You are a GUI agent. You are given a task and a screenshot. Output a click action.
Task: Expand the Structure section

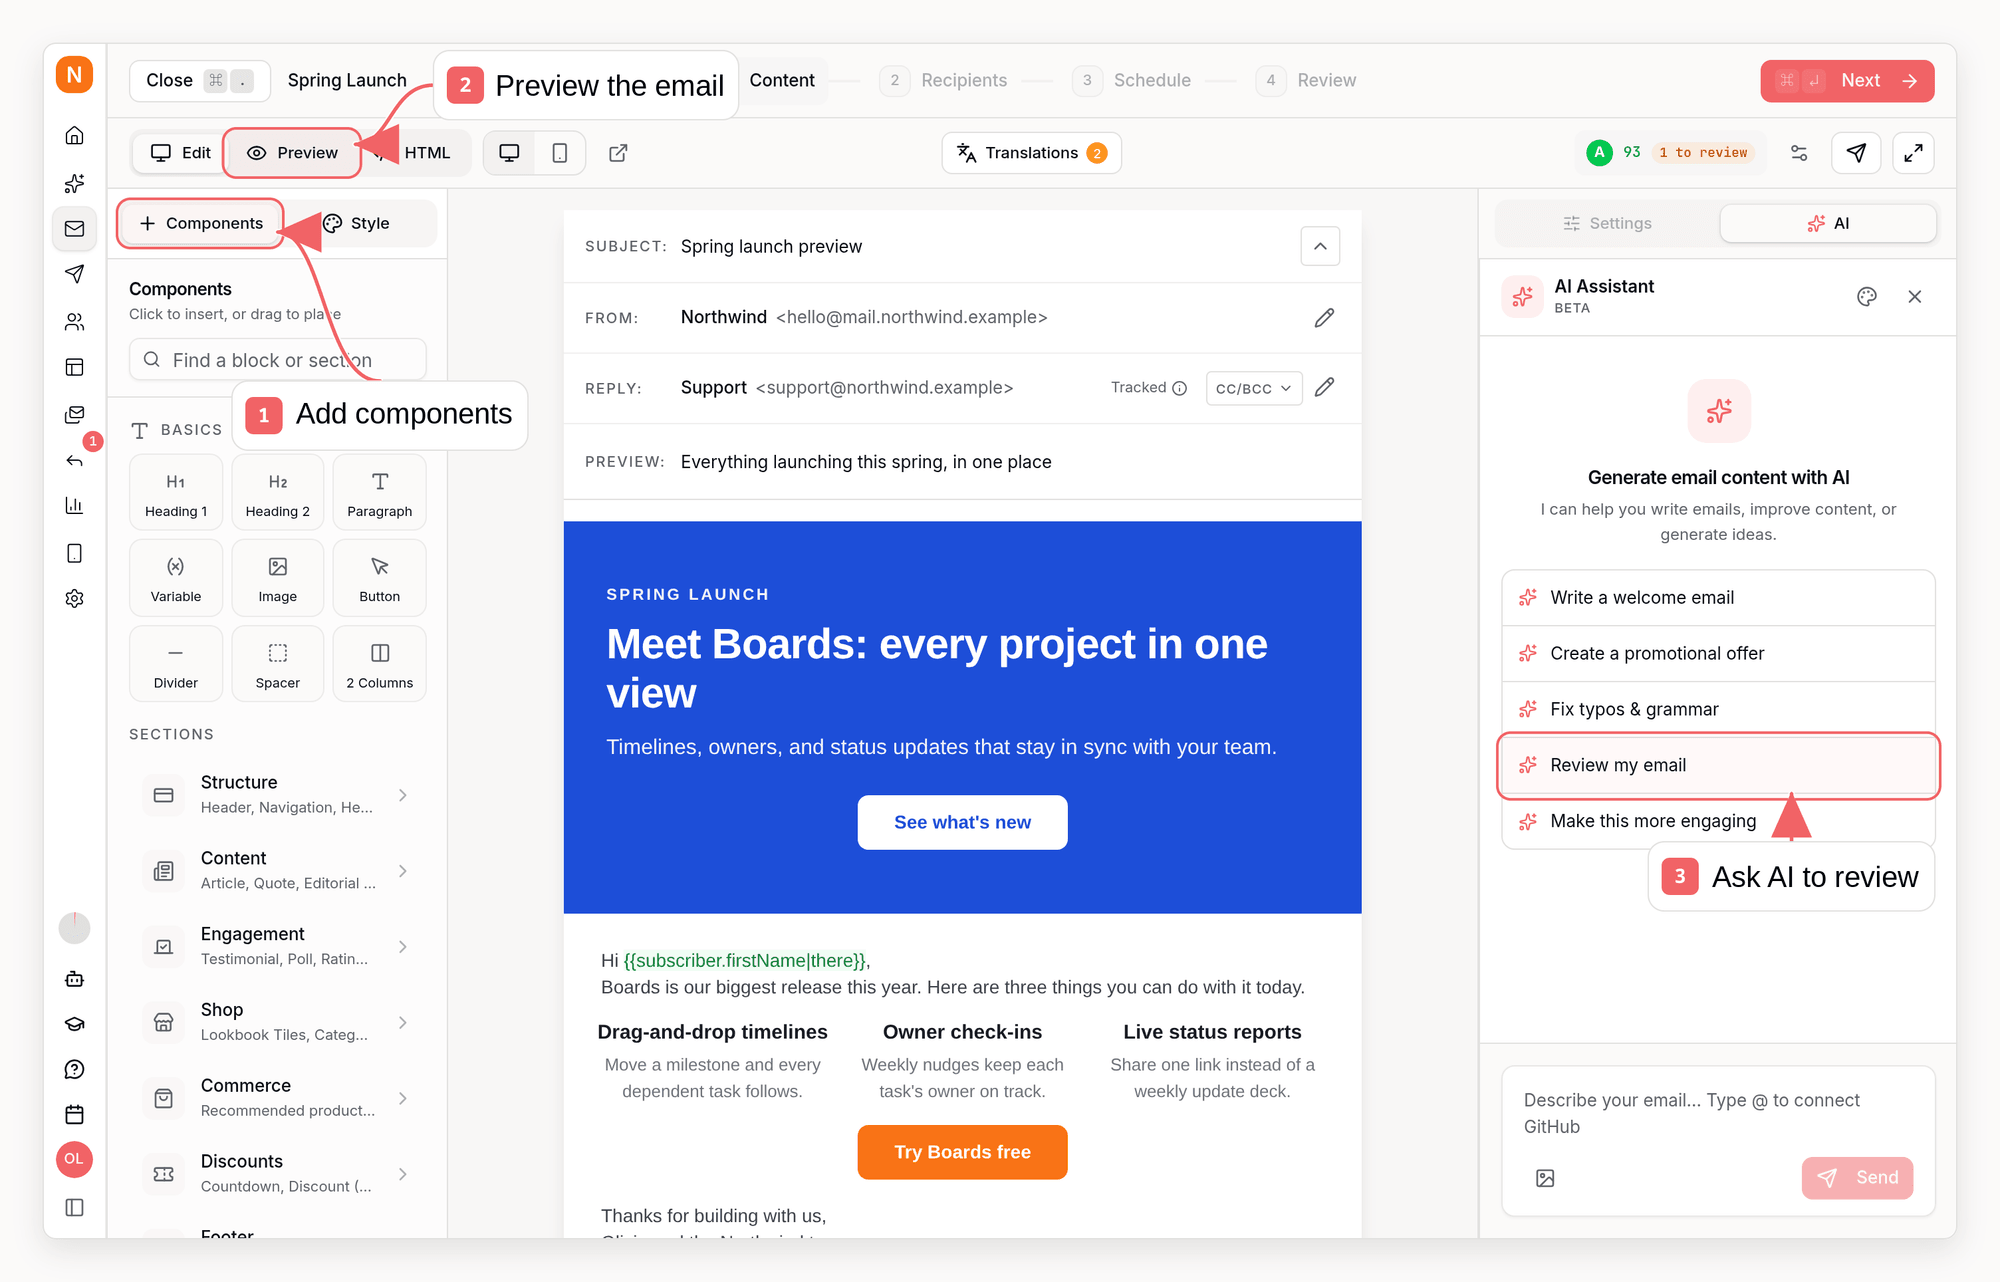coord(276,795)
